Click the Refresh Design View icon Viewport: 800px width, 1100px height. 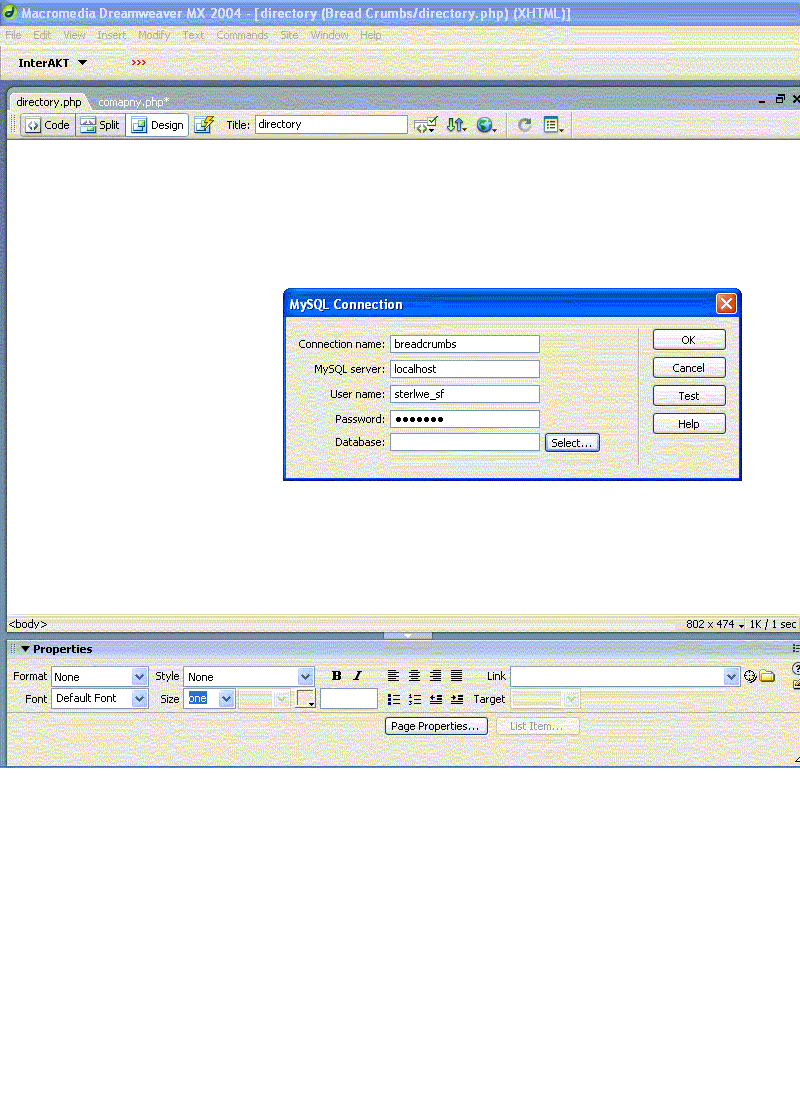pyautogui.click(x=524, y=125)
